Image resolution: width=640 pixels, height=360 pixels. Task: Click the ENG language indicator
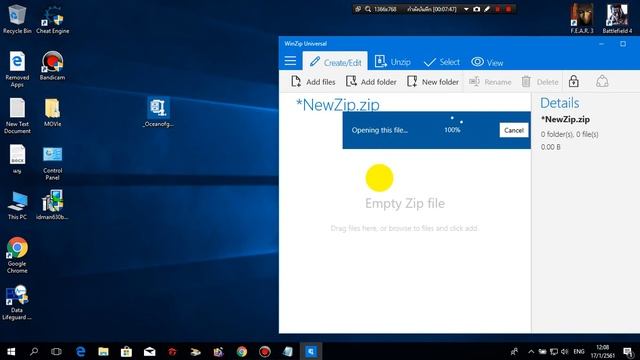(579, 351)
